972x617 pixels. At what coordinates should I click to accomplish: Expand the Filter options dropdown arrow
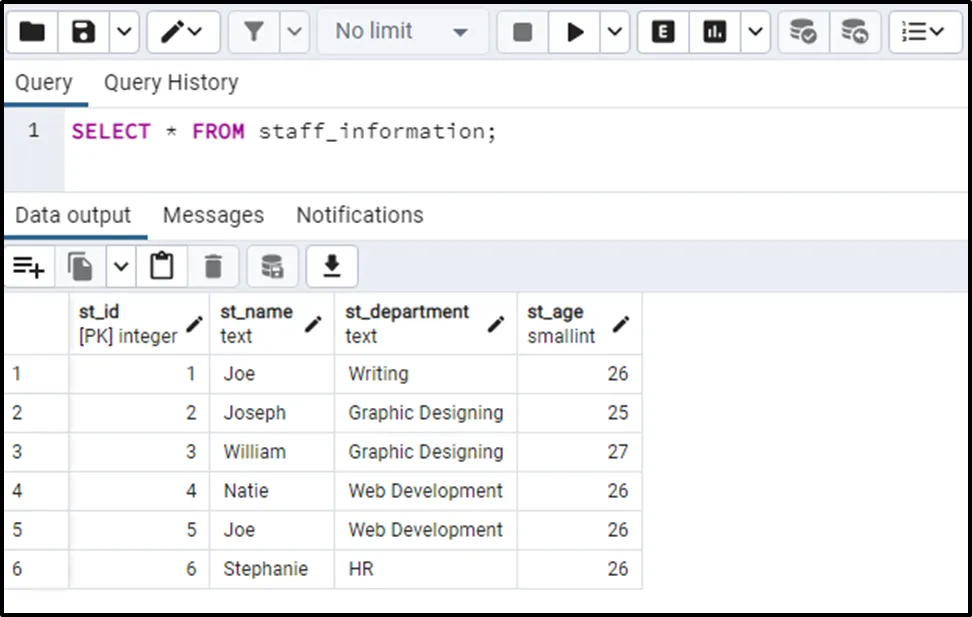pos(294,32)
